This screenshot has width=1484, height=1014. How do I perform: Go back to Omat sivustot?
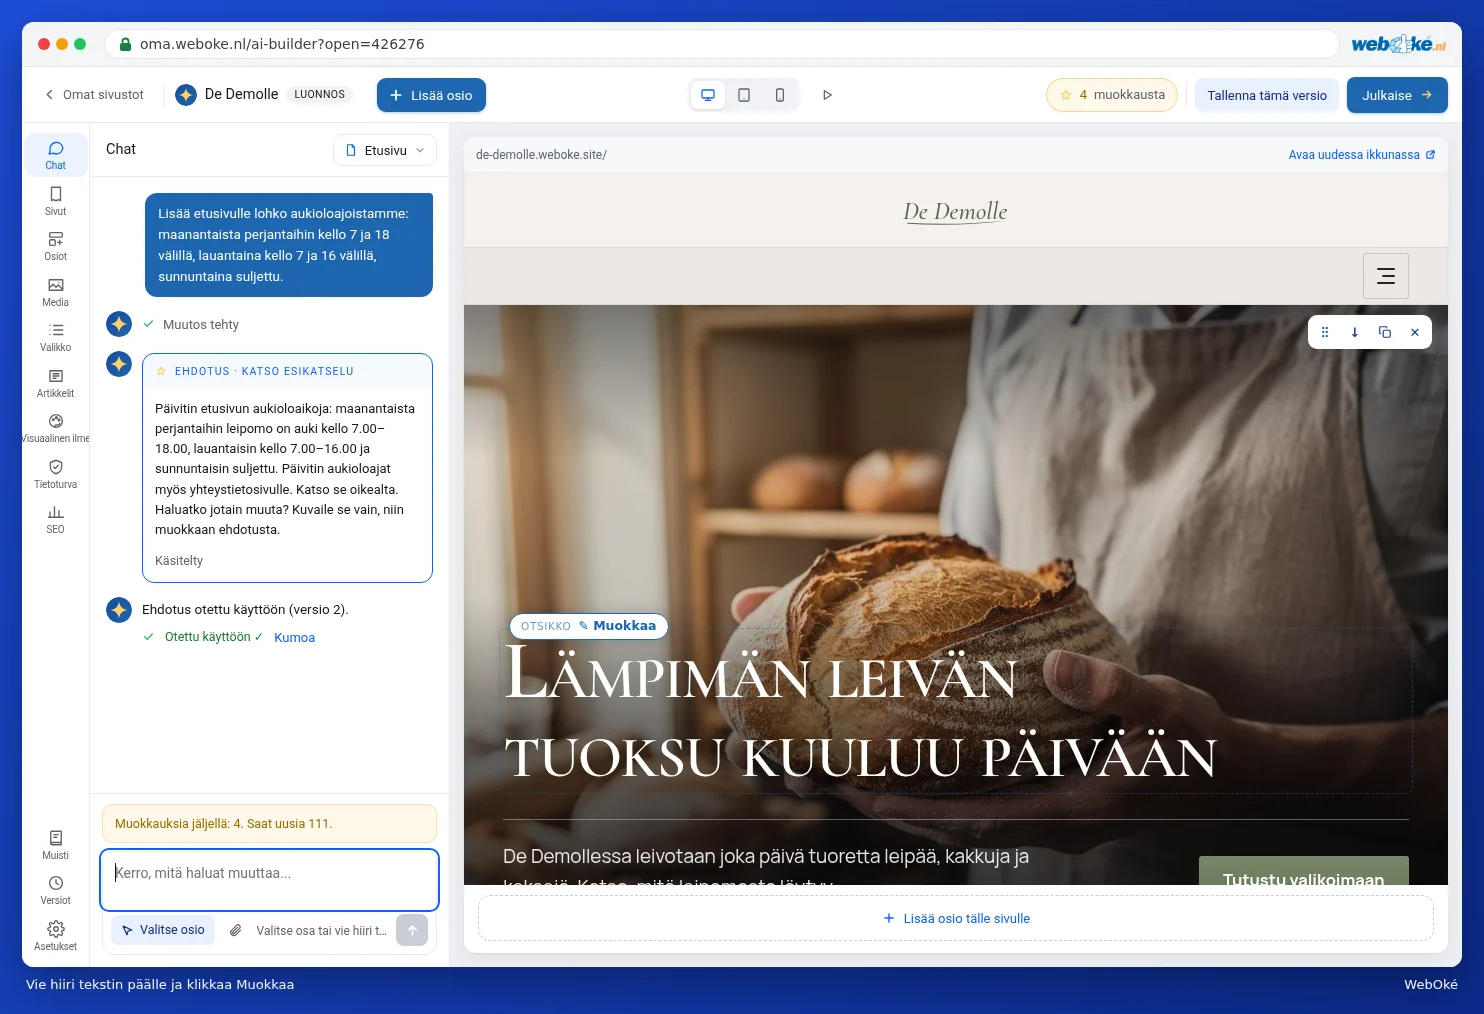(x=94, y=95)
